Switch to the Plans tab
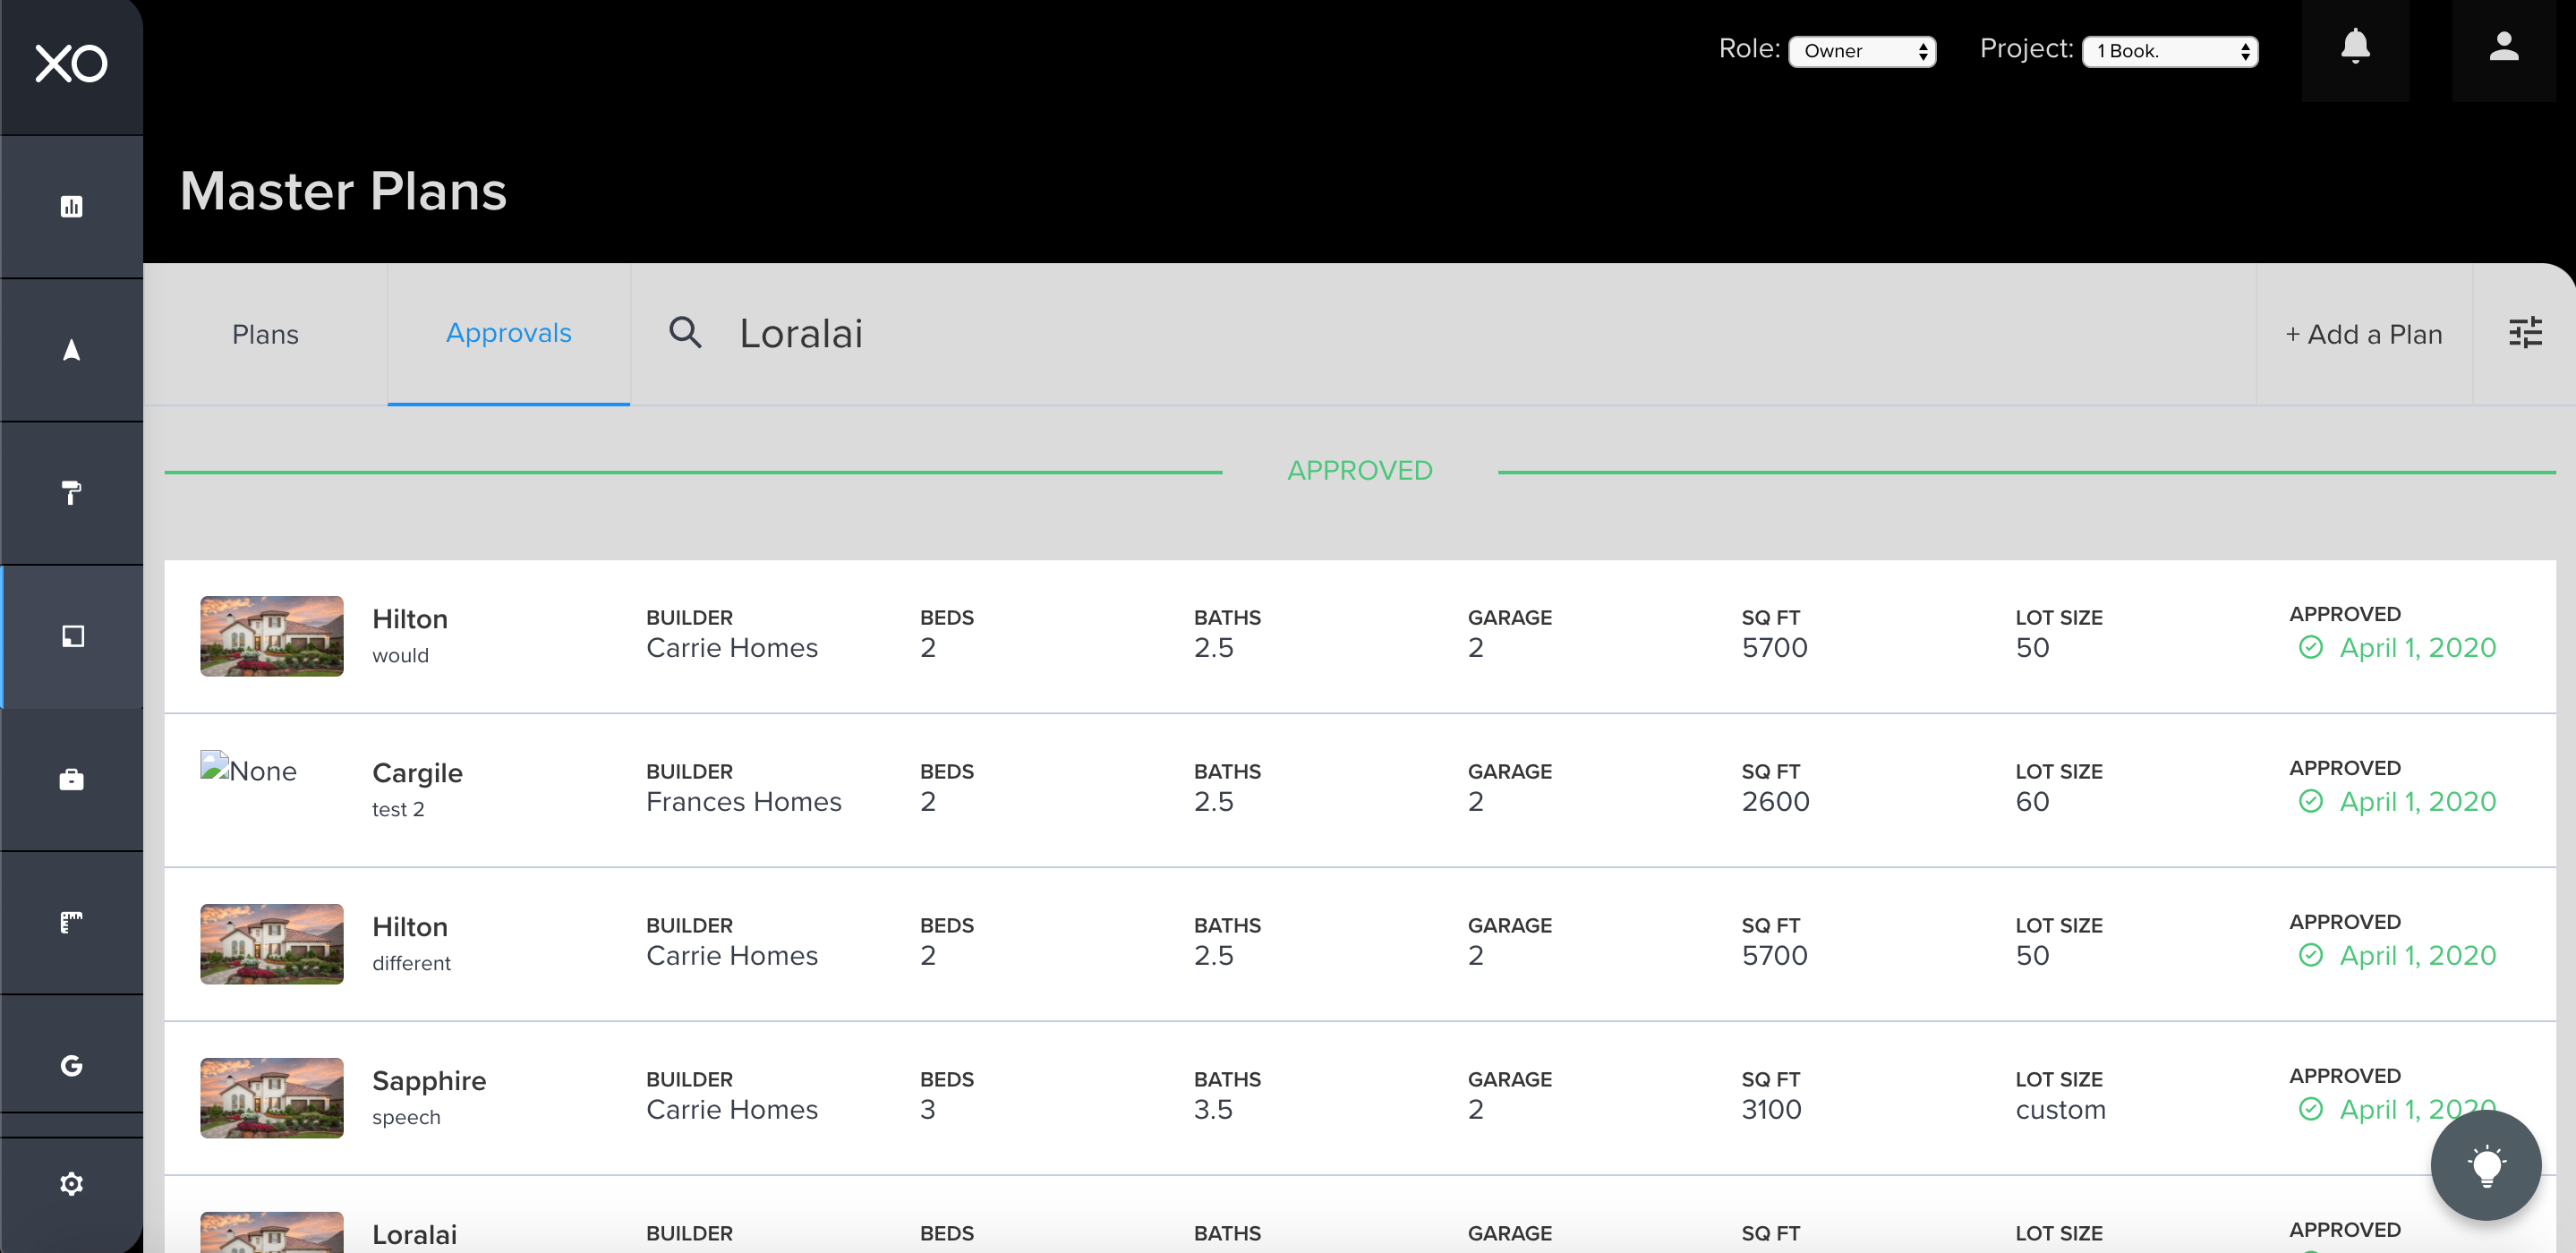Screen dimensions: 2576x1253 [x=265, y=334]
